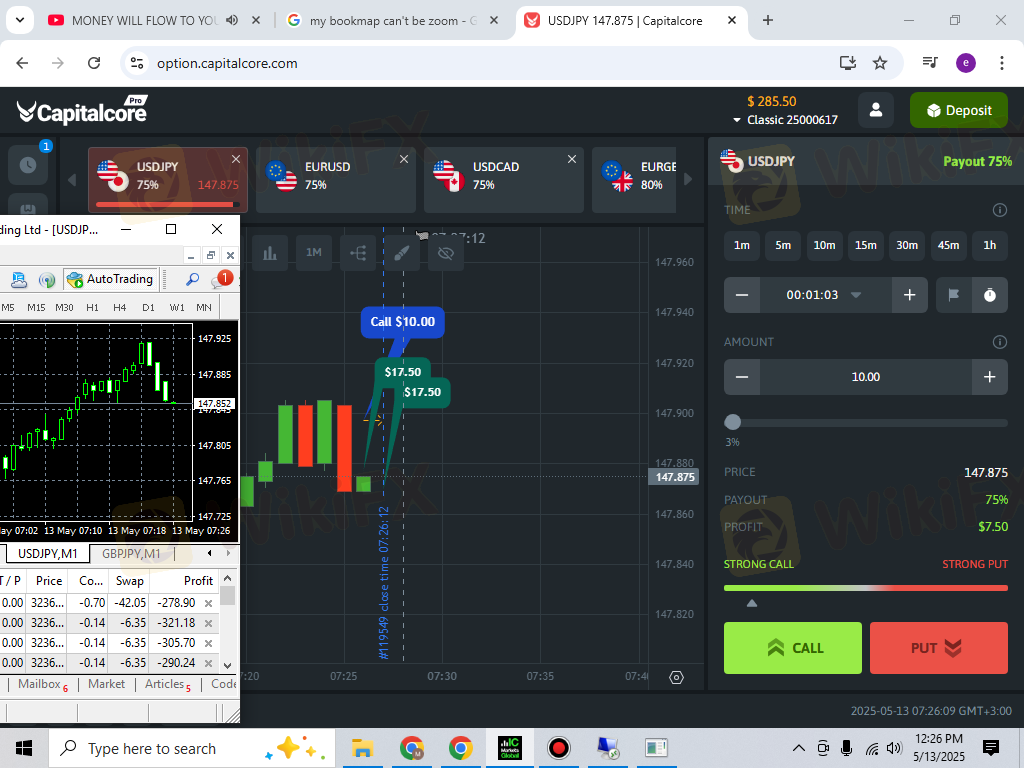Go back with the browser back arrow
Screen dimensions: 1024x768
[x=22, y=63]
